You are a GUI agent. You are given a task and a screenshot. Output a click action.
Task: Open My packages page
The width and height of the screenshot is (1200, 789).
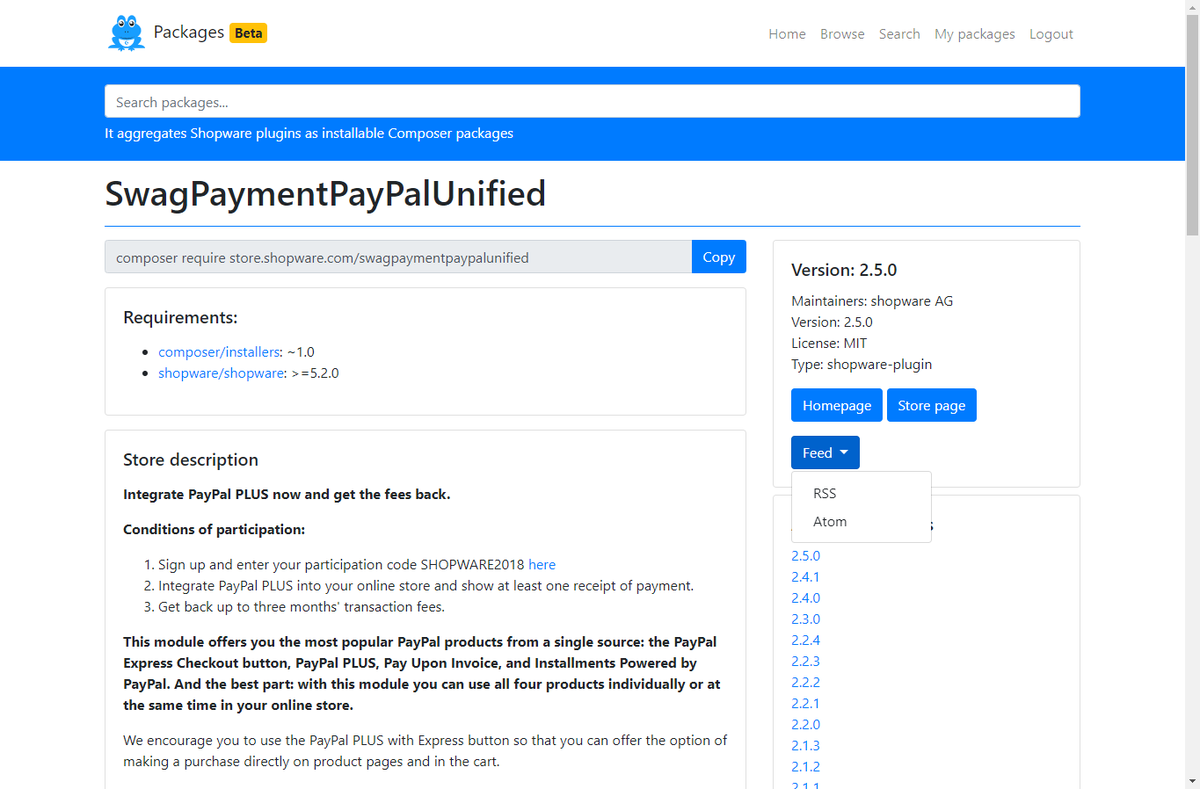[974, 34]
